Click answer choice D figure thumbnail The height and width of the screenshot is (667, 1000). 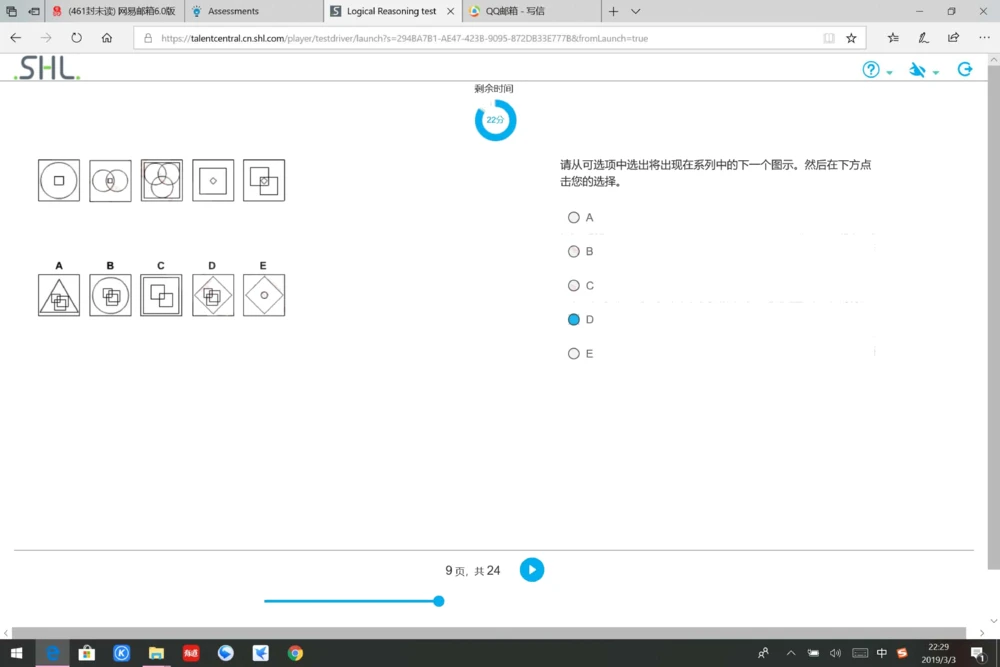(x=212, y=294)
